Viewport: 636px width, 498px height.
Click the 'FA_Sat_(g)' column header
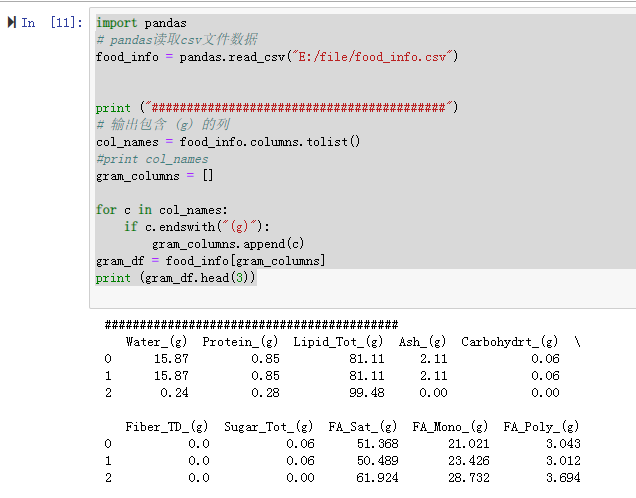click(x=363, y=427)
